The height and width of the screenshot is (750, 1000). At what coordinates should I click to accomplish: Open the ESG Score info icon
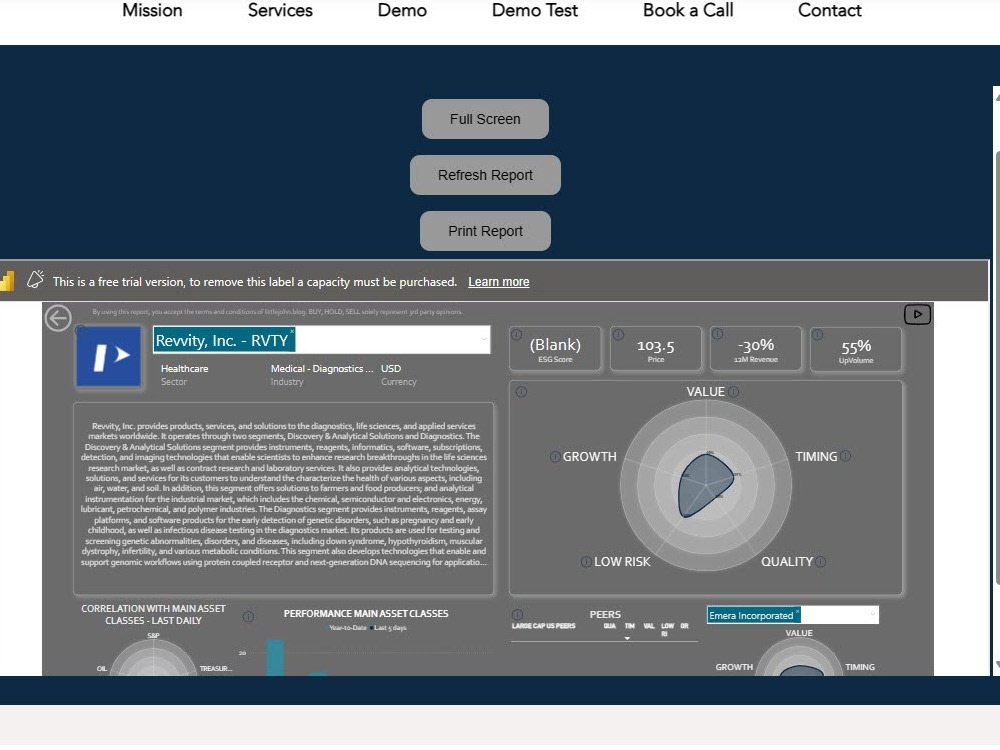click(x=517, y=335)
